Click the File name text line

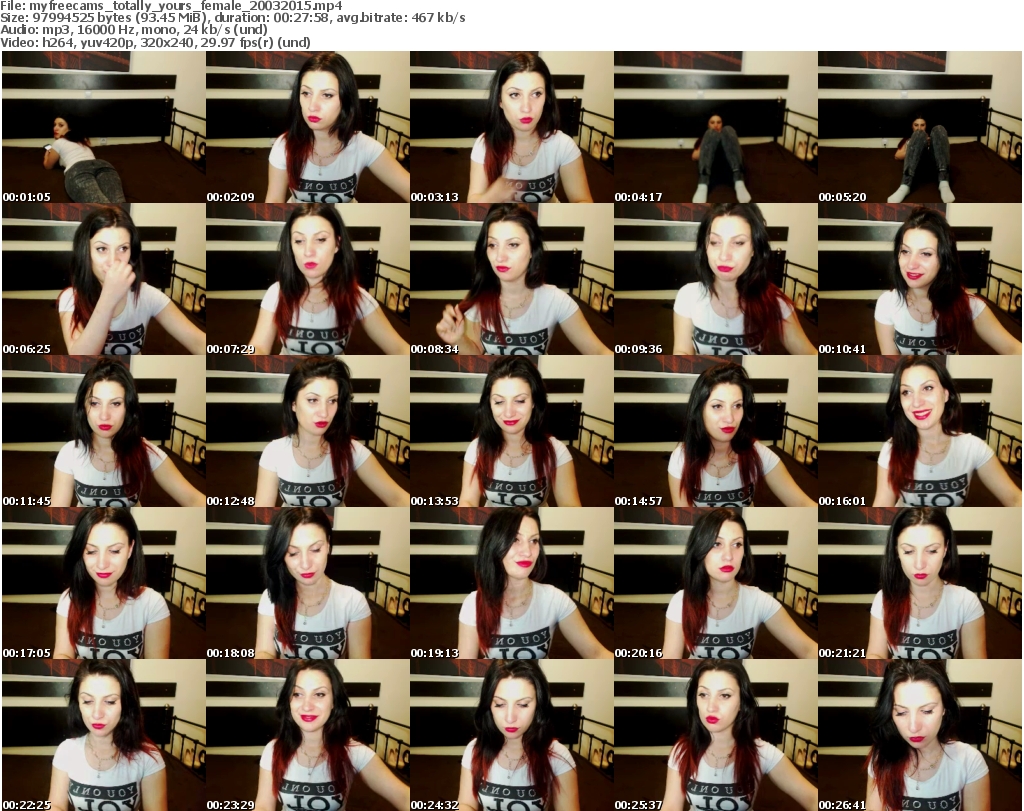click(x=171, y=6)
